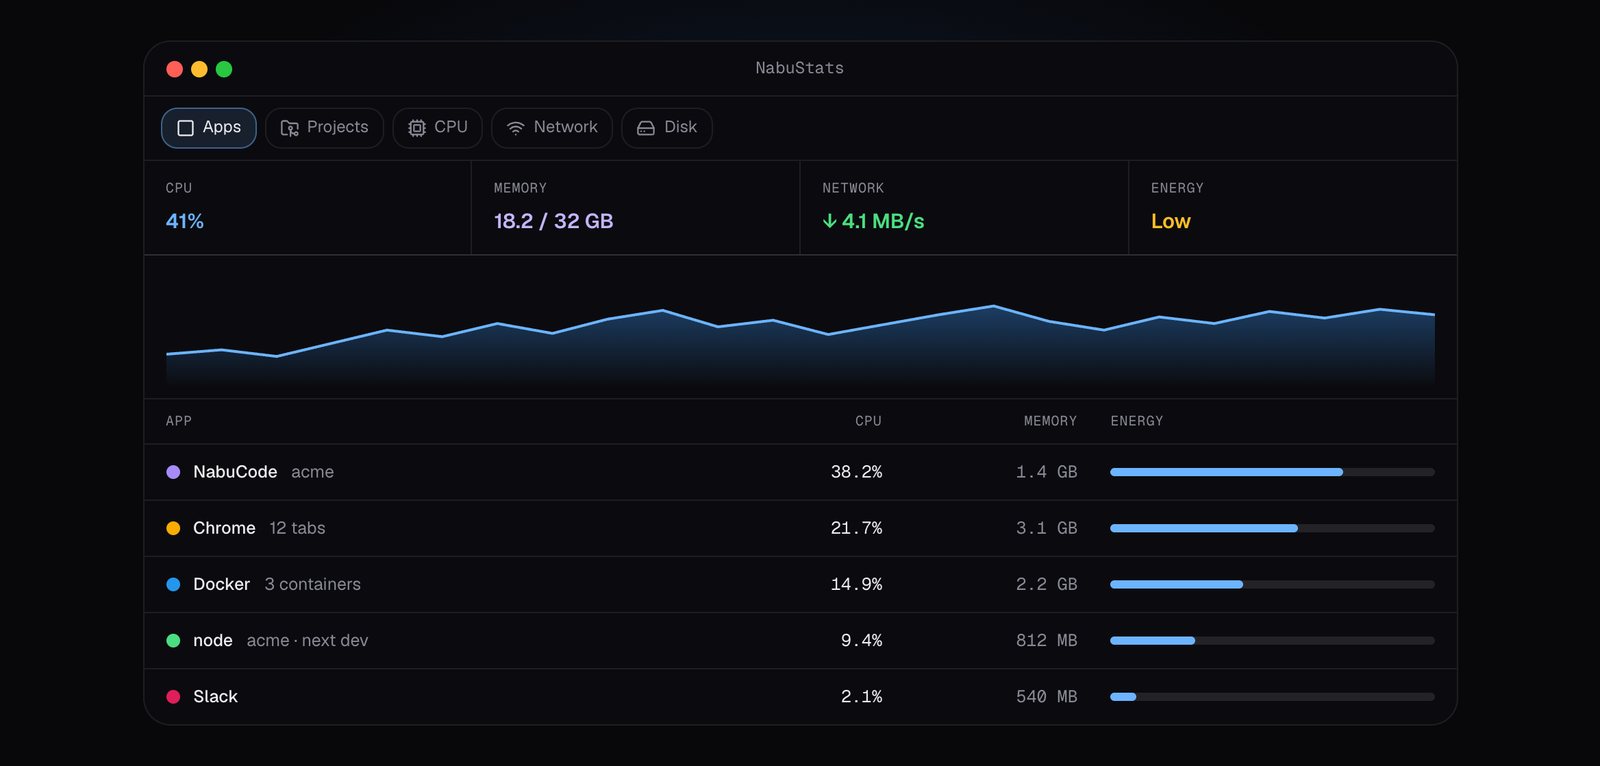
Task: Click the CPU summary card label
Action: tap(179, 188)
